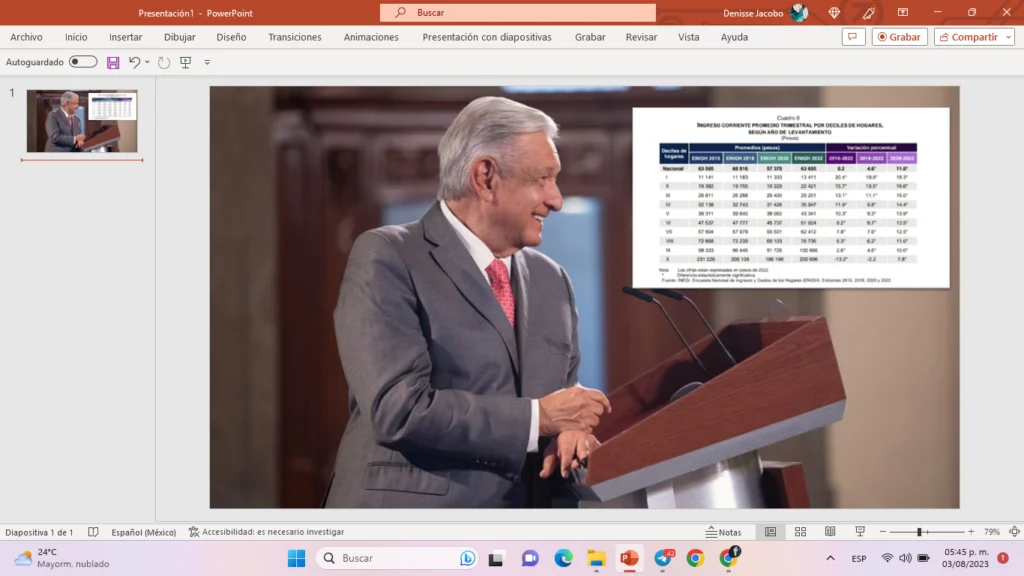This screenshot has width=1024, height=576.
Task: Switch to Slide Sorter view
Action: [x=800, y=532]
